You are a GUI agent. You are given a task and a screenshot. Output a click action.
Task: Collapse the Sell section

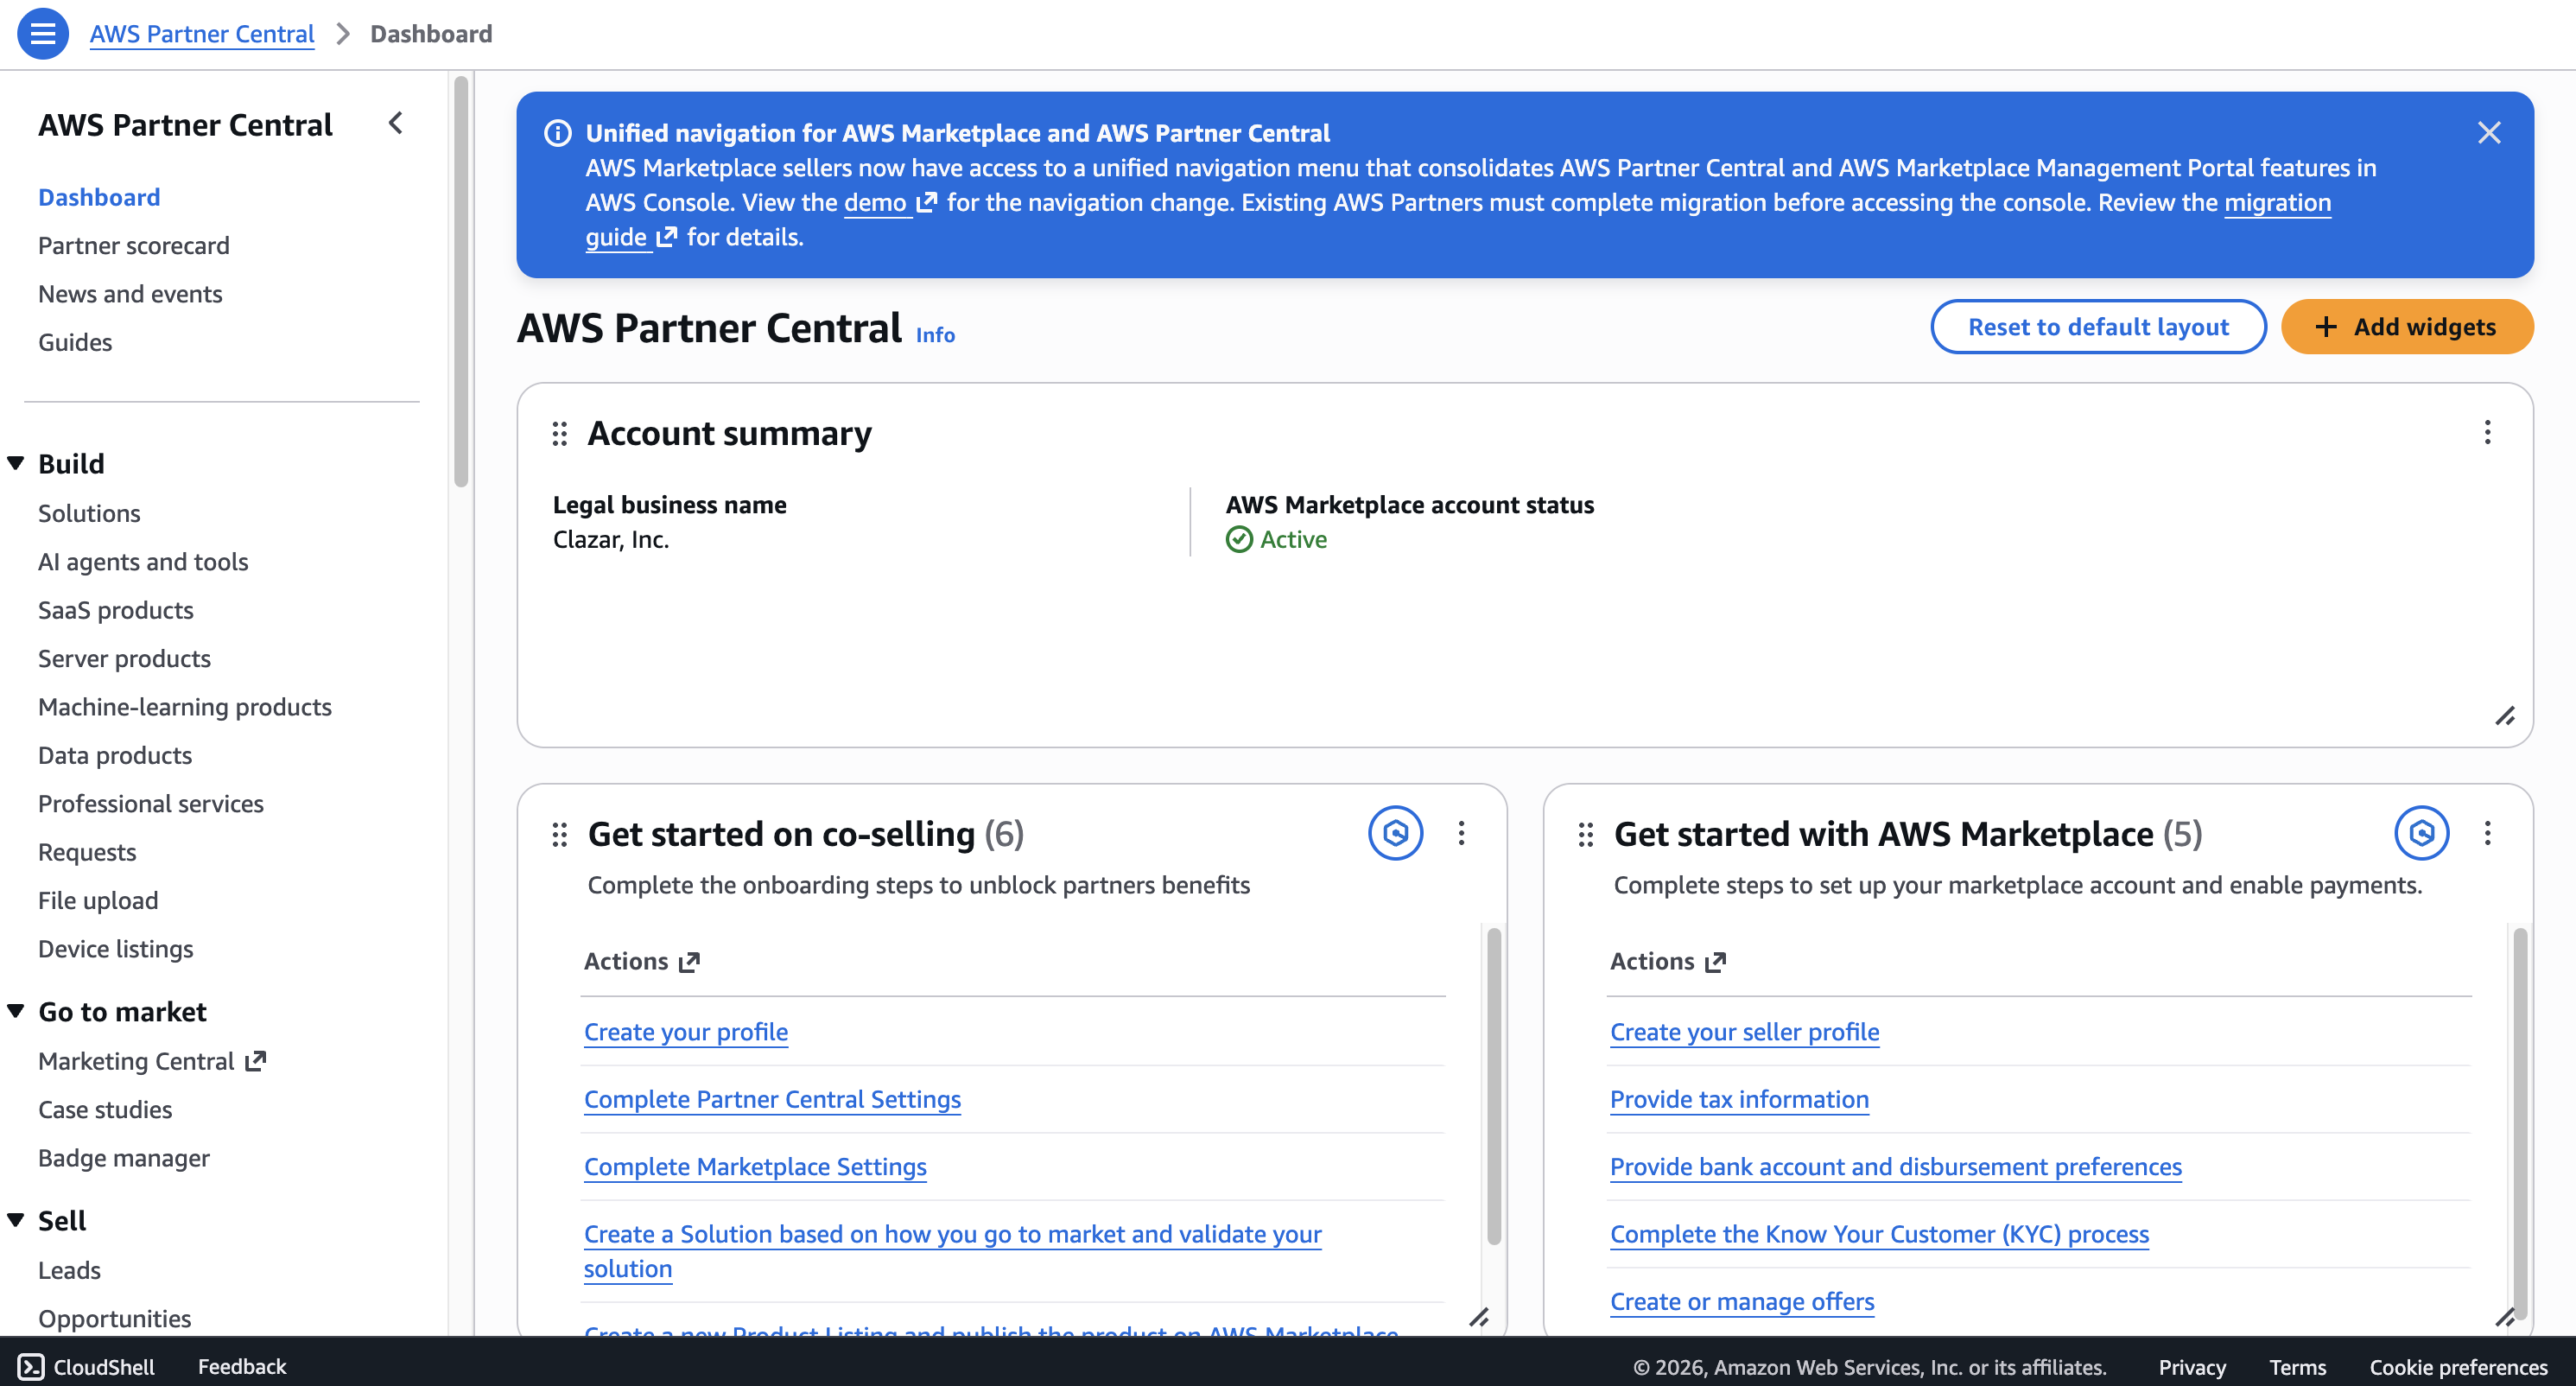coord(16,1220)
